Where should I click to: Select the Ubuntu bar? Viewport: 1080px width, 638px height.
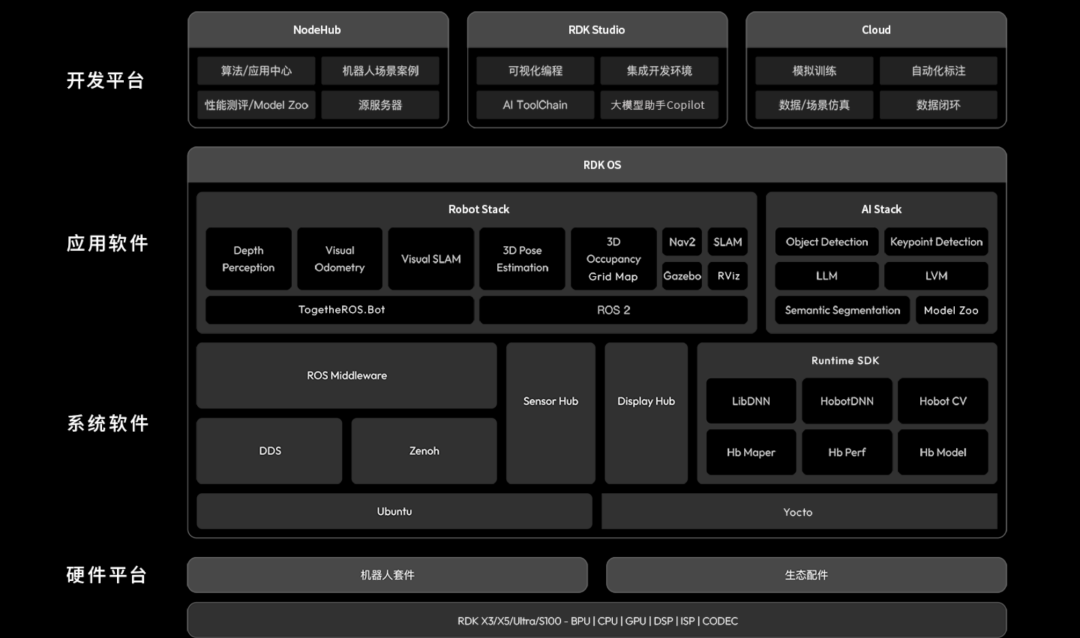click(x=394, y=511)
